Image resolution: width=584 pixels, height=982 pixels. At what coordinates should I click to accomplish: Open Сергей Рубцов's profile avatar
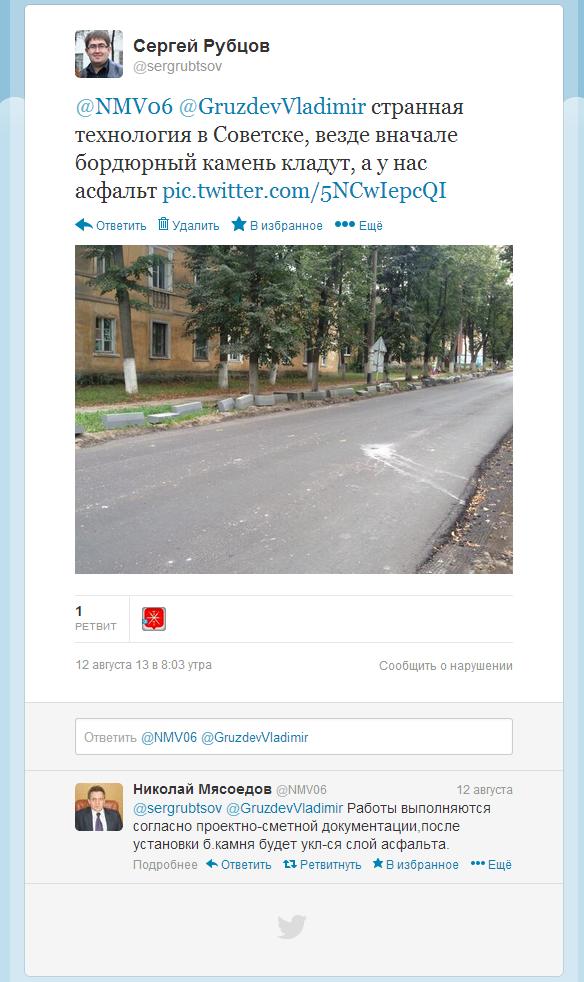99,54
